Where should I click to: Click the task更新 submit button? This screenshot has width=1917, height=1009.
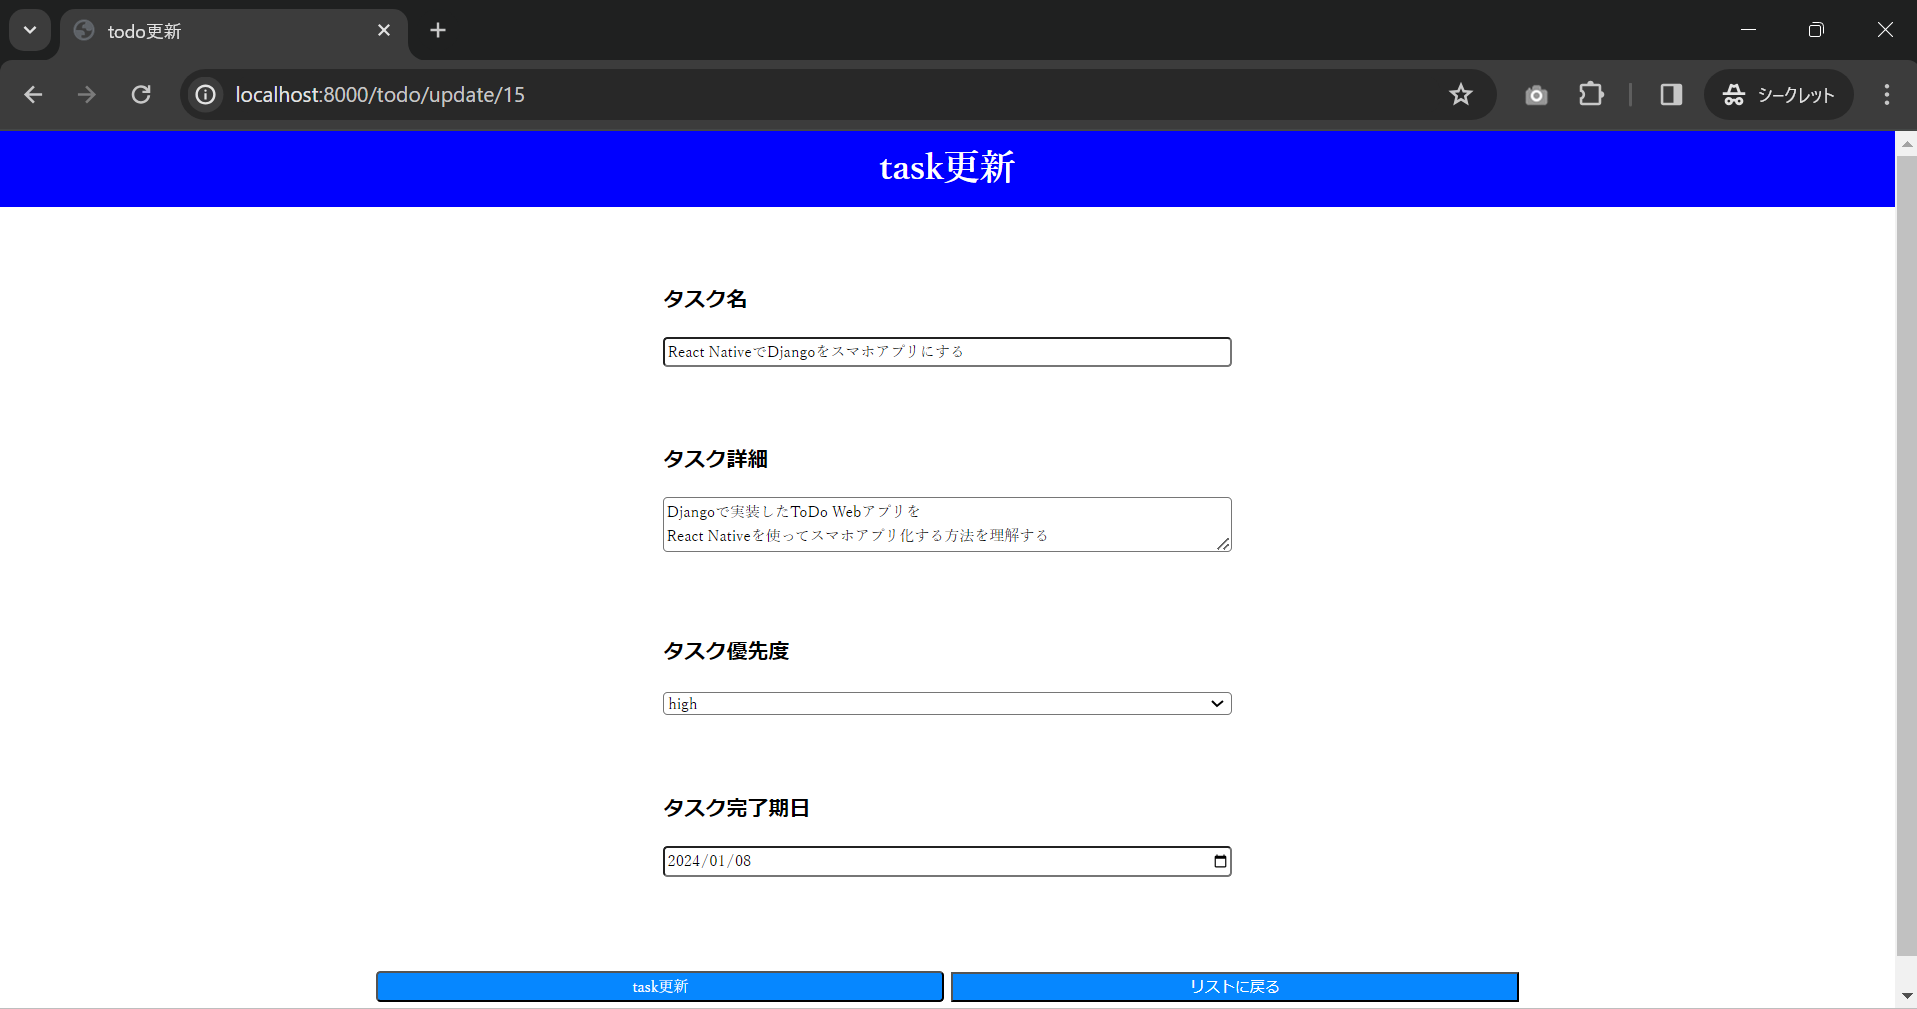click(659, 986)
